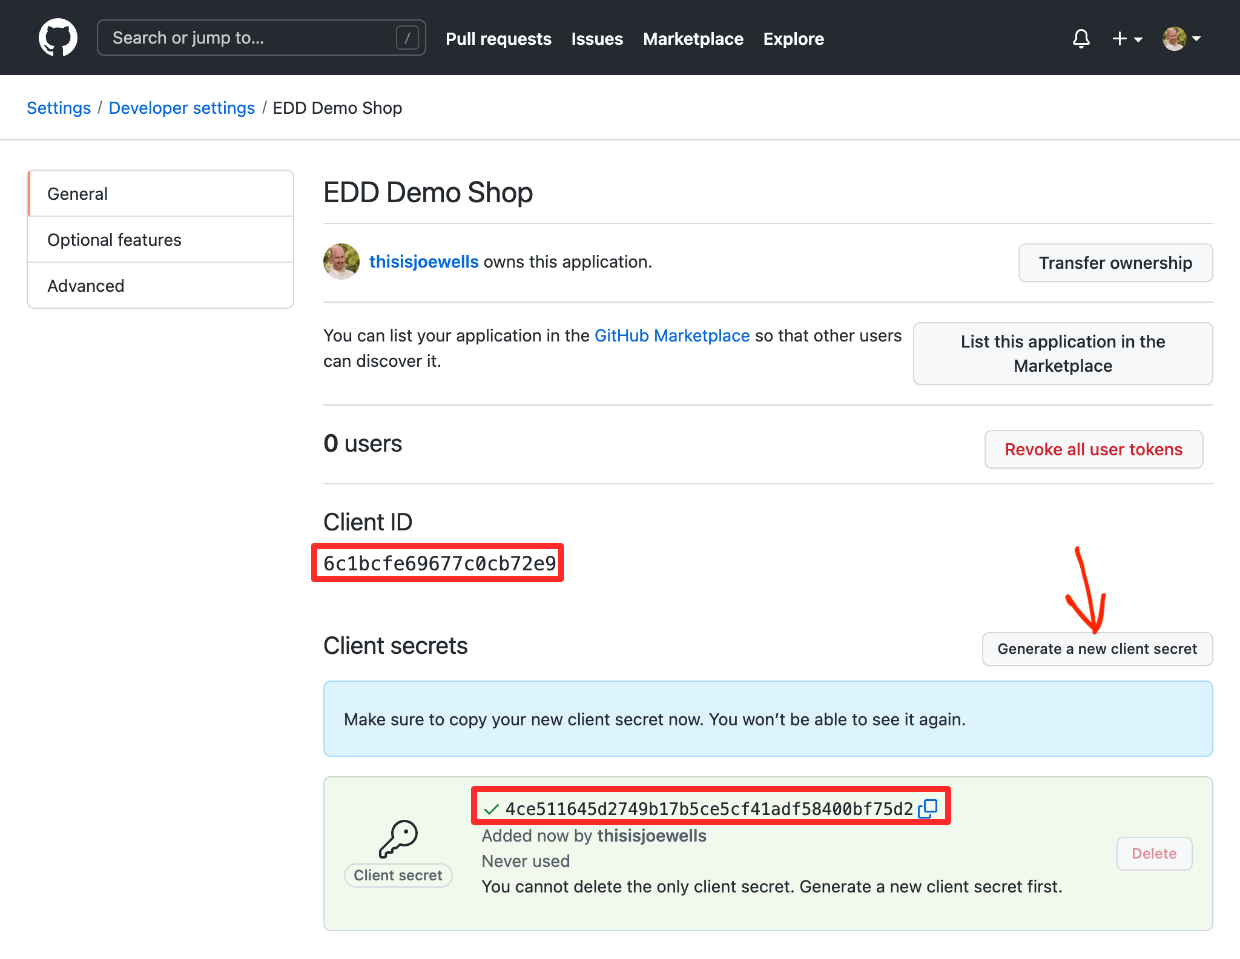Open the user avatar menu
The image size is (1240, 959).
click(x=1182, y=39)
